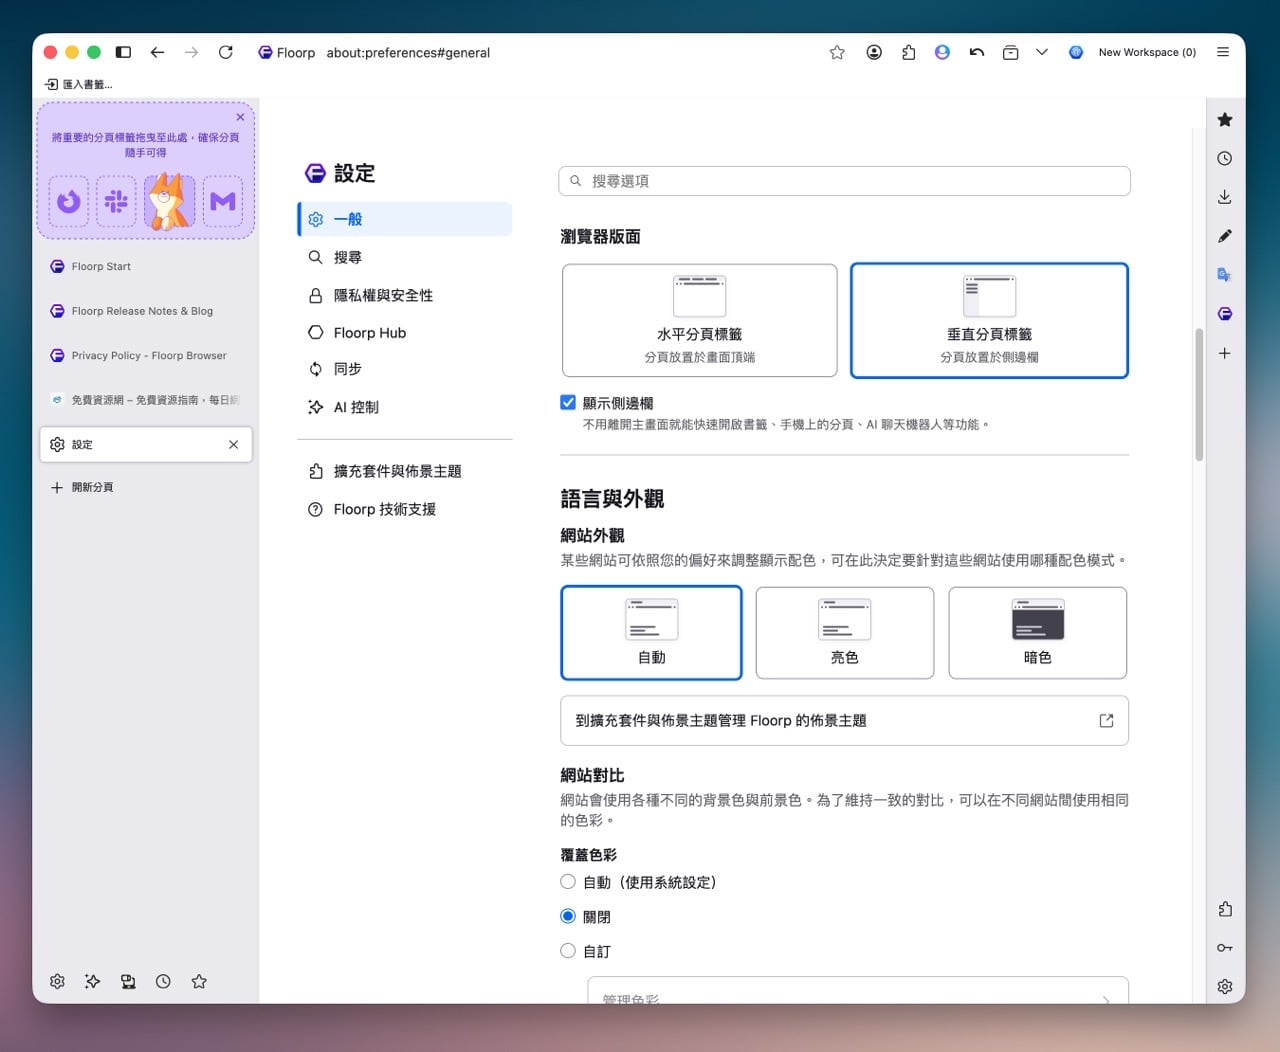This screenshot has height=1052, width=1280.
Task: Go forward with the right arrow button
Action: (191, 52)
